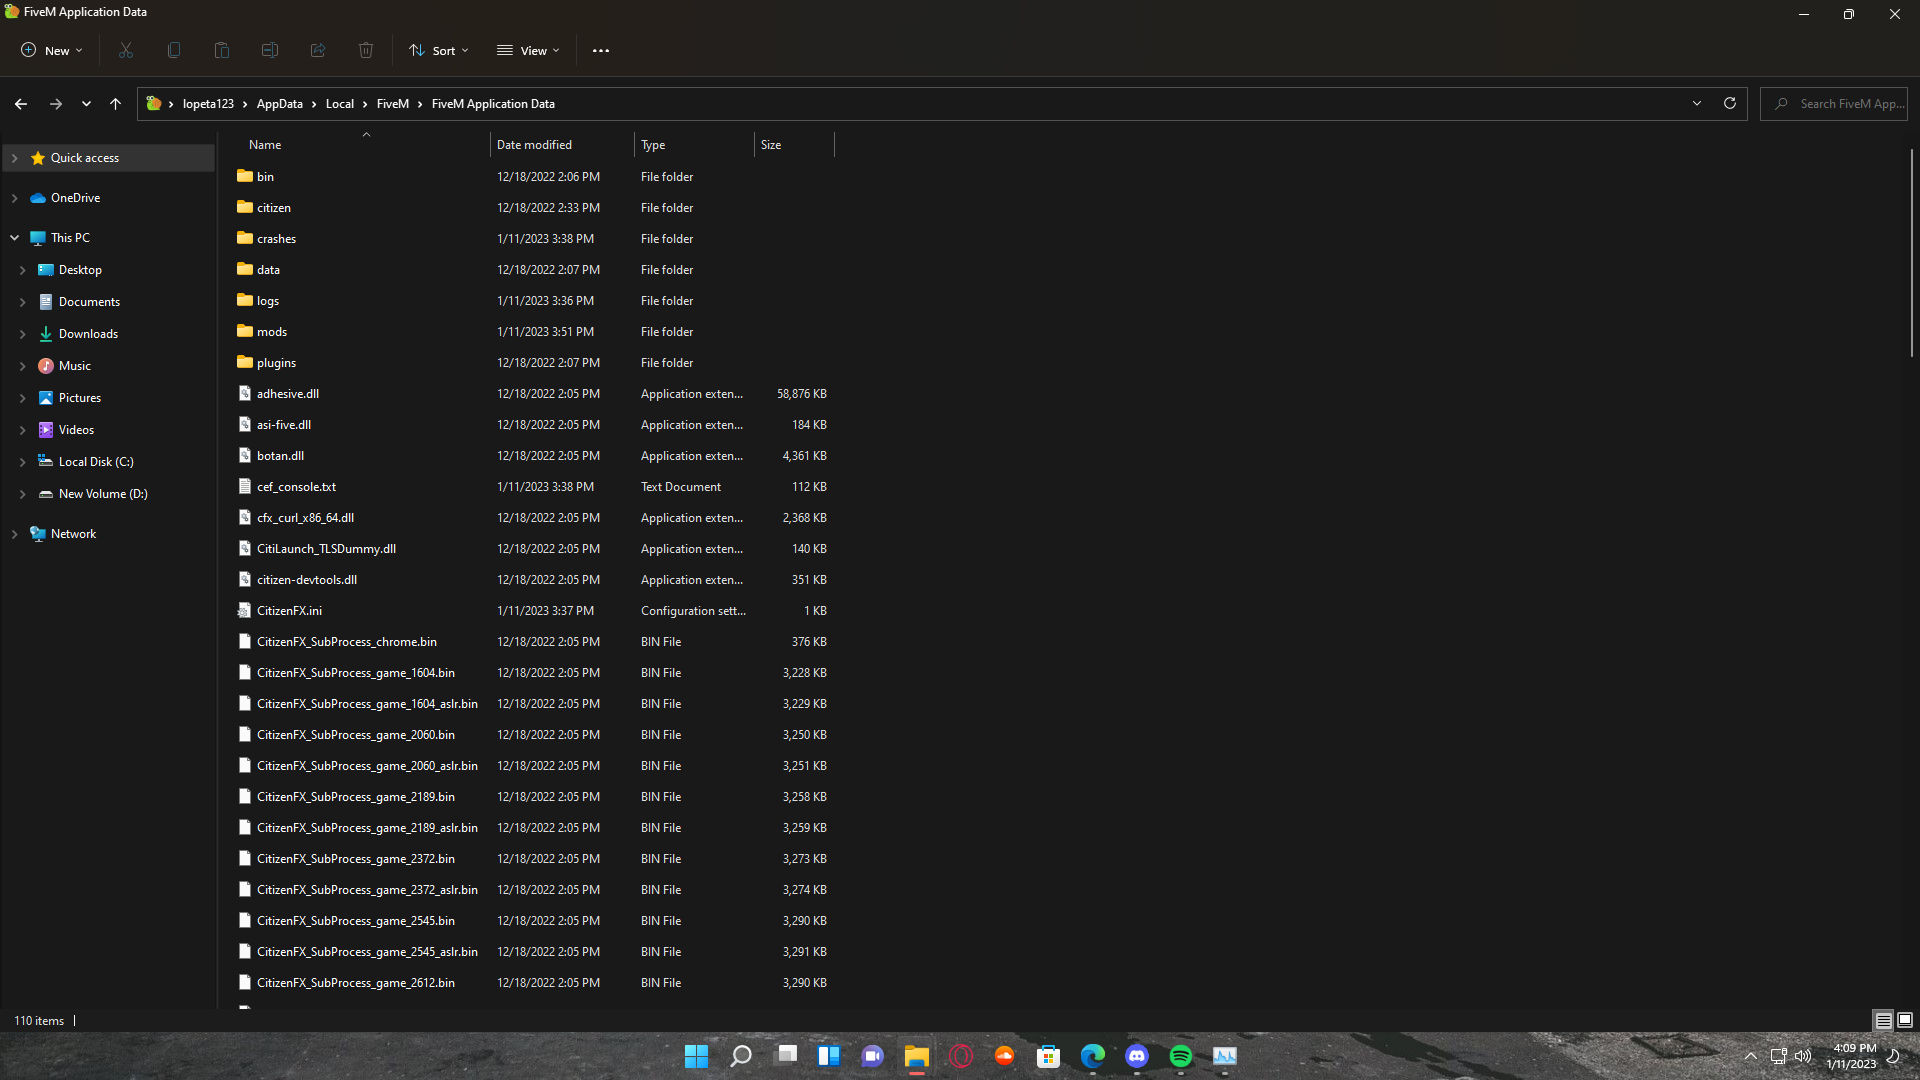Click the Paste toolbar icon
Viewport: 1920px width, 1080px height.
point(222,50)
